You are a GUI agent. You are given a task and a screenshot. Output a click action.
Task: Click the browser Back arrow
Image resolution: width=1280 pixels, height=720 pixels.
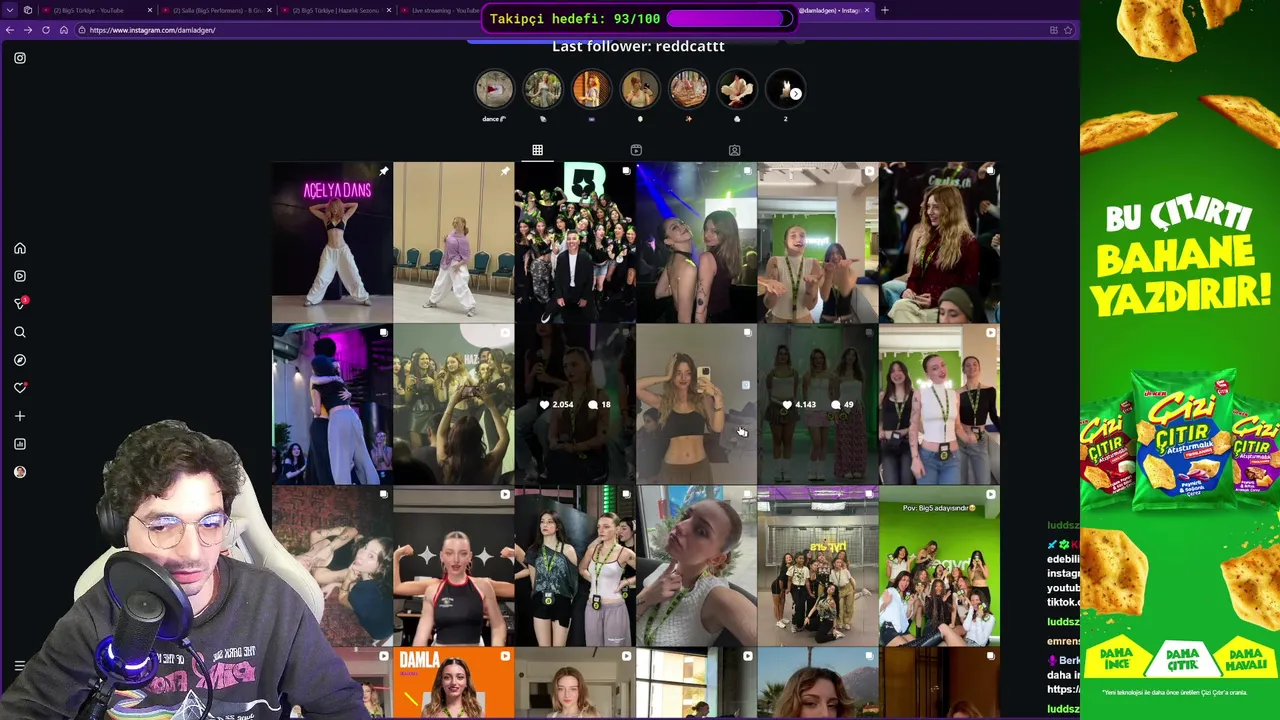click(10, 30)
